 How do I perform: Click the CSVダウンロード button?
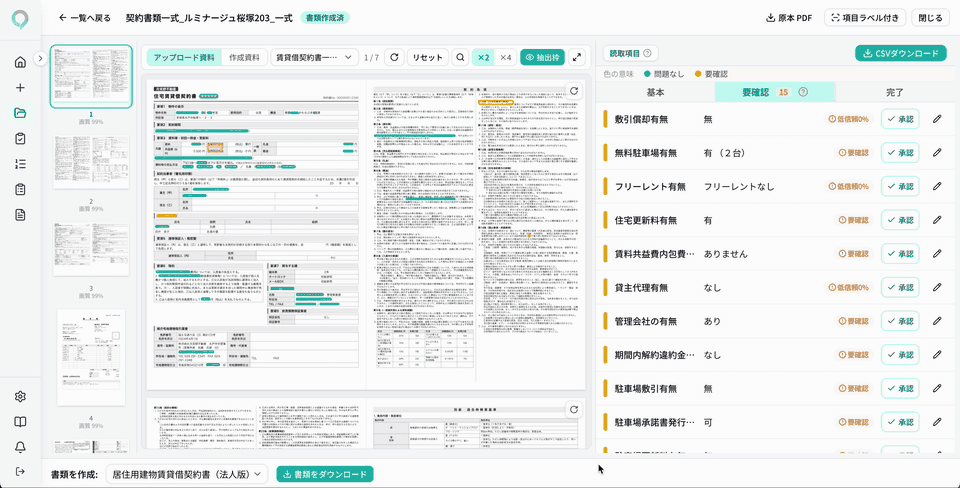(x=900, y=53)
